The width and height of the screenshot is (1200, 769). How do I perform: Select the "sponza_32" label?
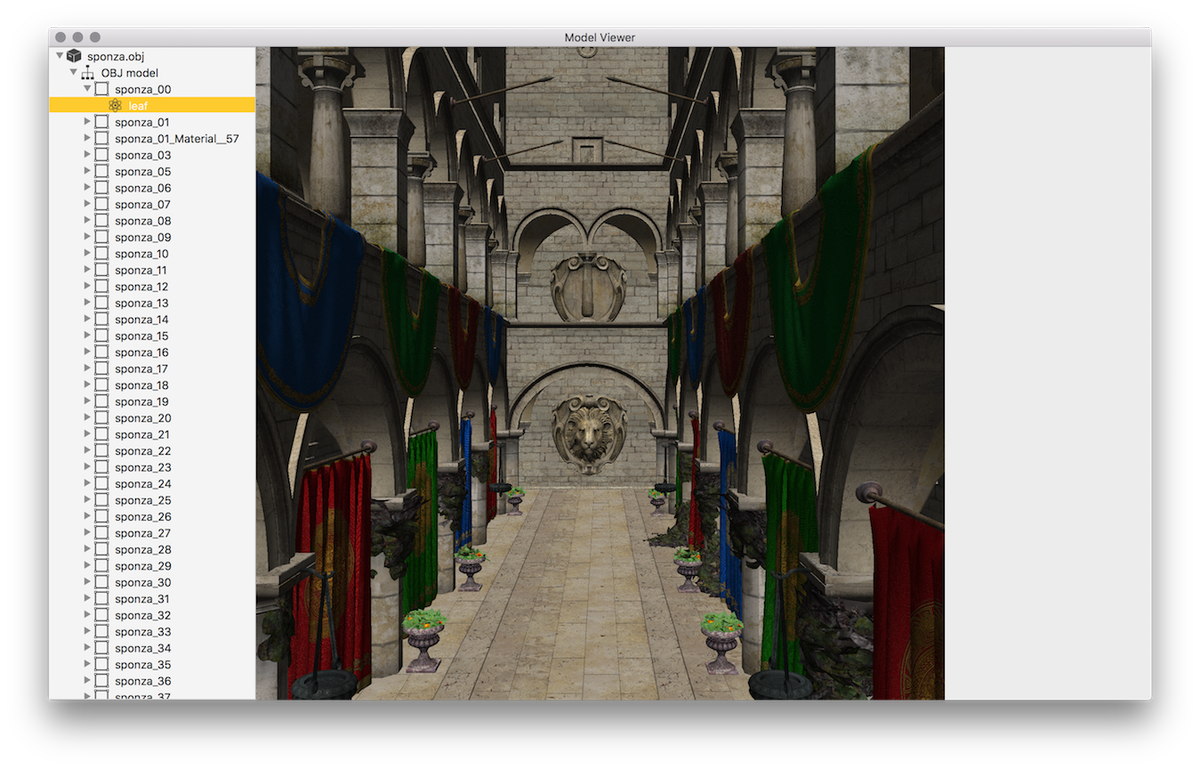pyautogui.click(x=143, y=615)
